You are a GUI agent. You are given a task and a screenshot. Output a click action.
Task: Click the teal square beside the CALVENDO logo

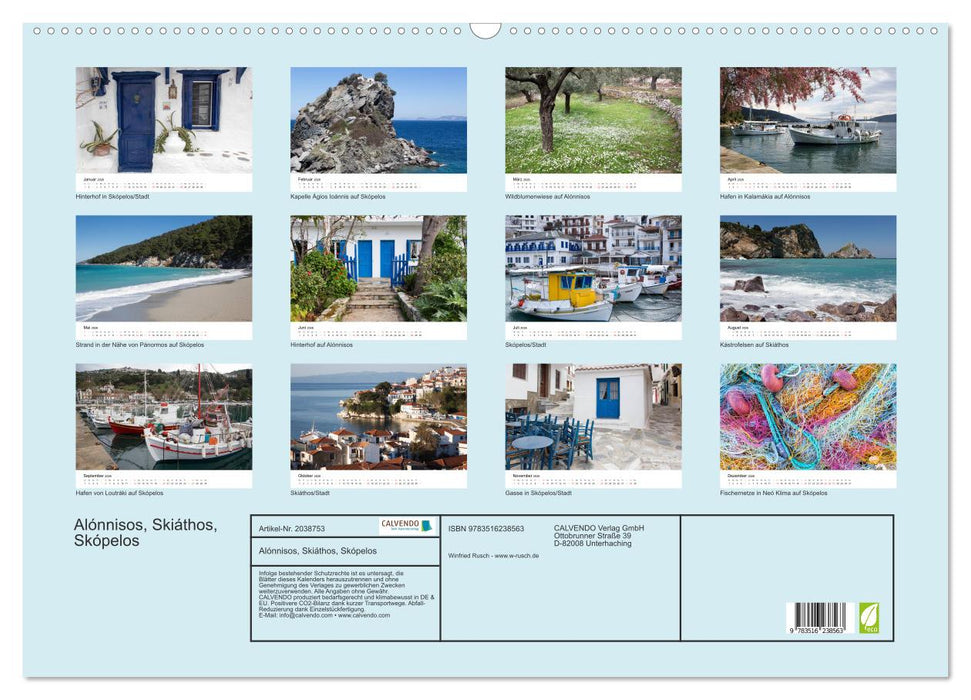click(428, 527)
